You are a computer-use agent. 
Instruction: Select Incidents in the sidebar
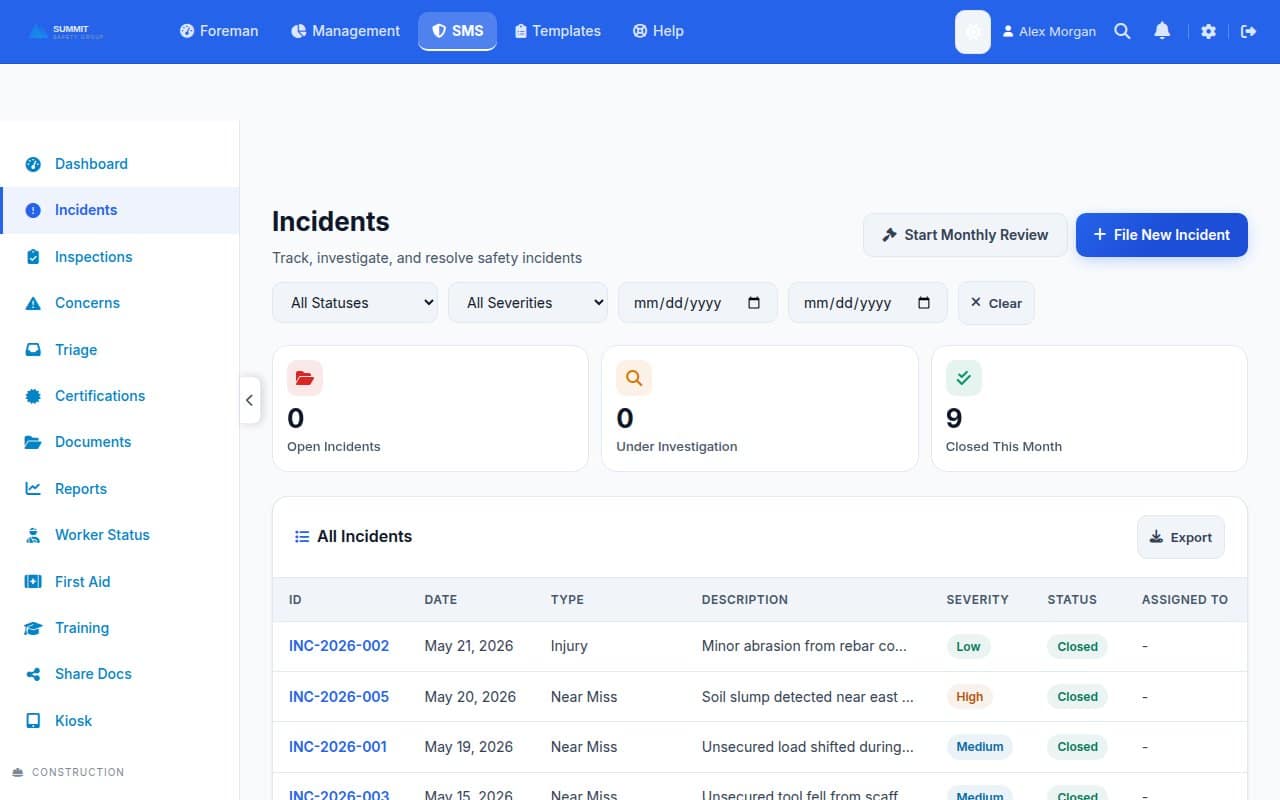(120, 210)
